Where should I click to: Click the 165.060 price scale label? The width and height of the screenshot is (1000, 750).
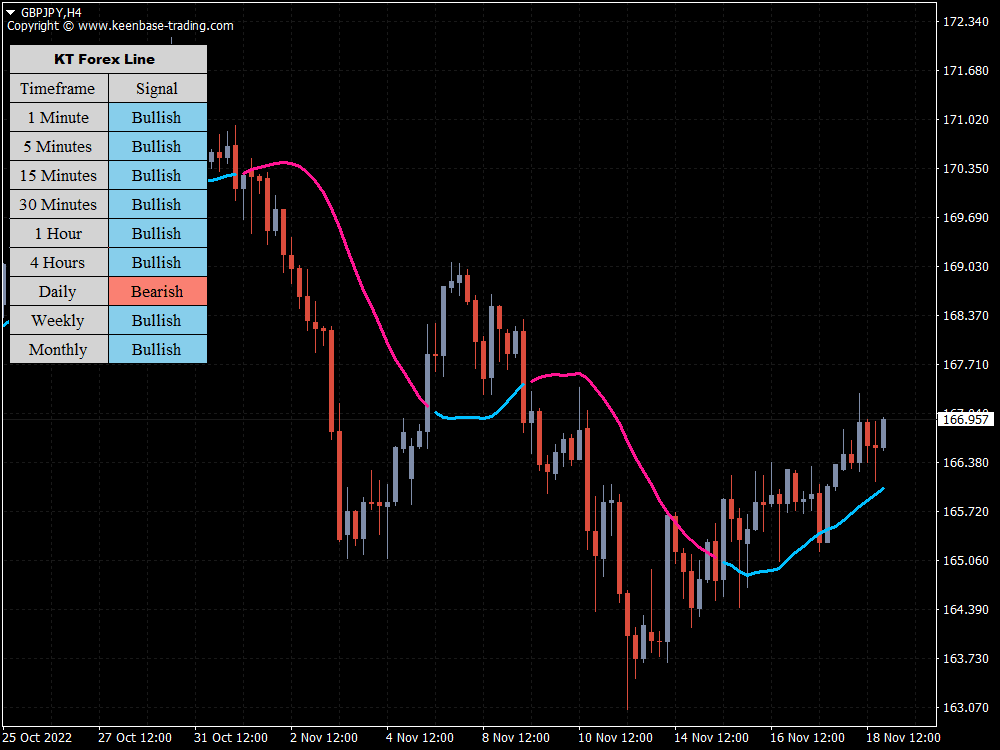tap(966, 561)
